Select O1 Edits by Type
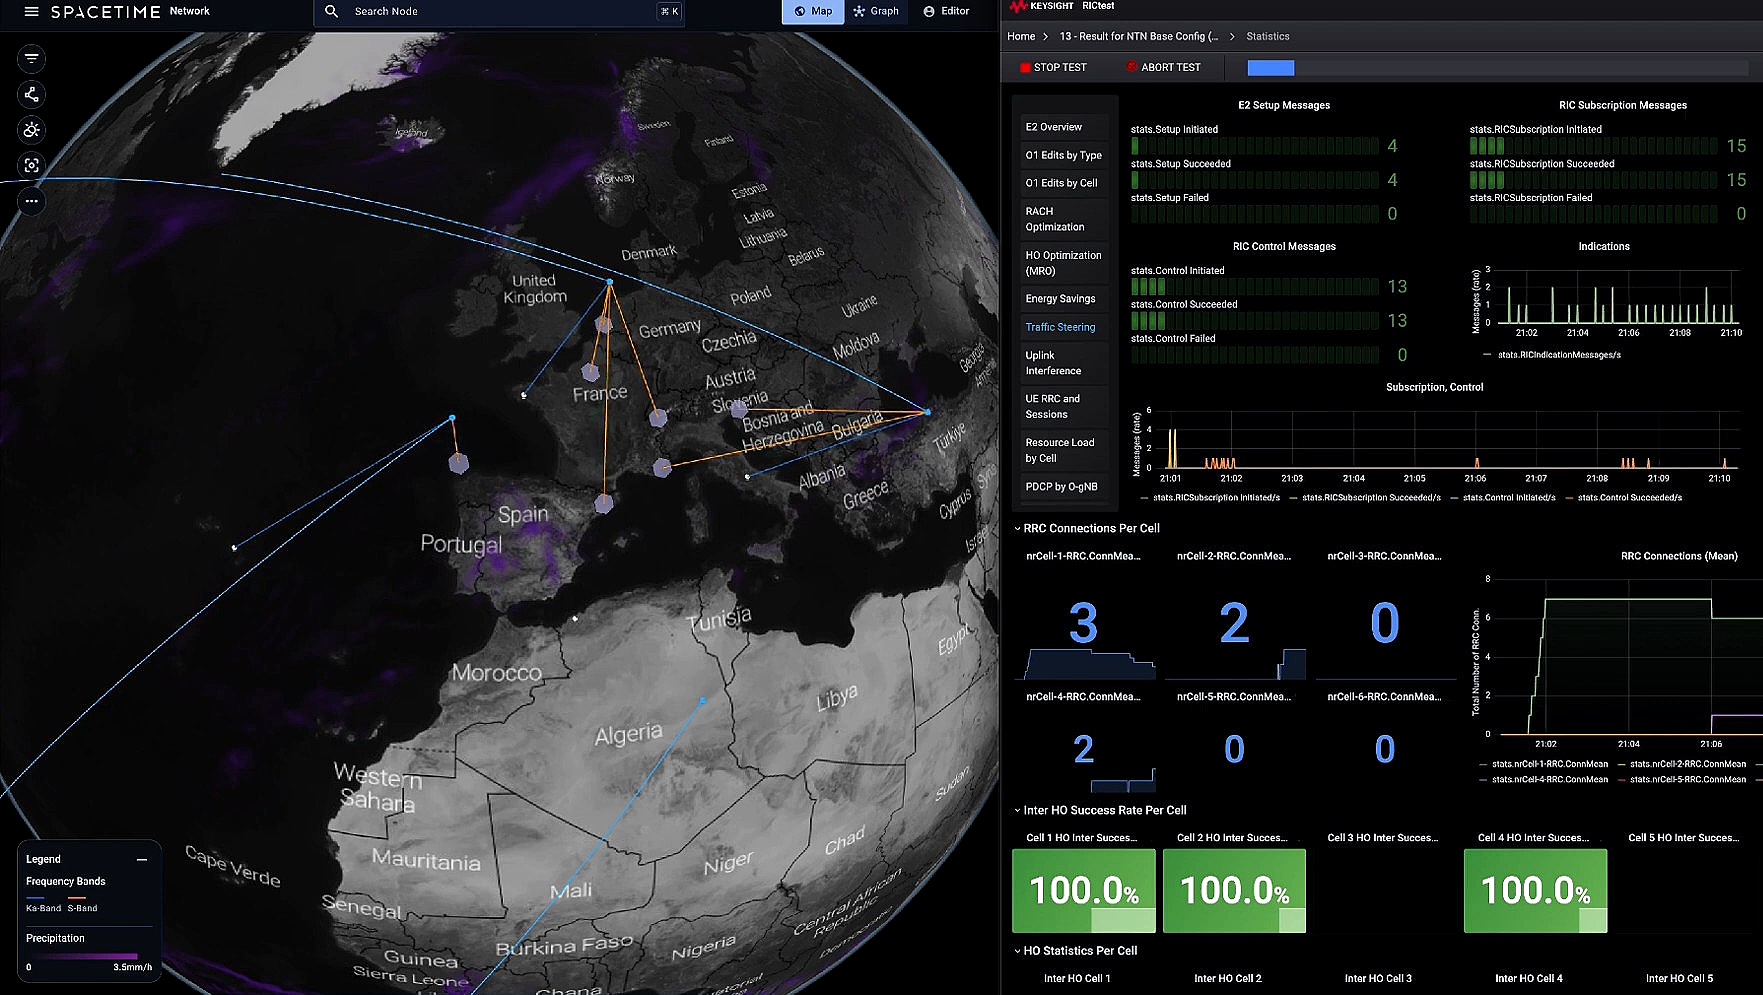Image resolution: width=1763 pixels, height=995 pixels. [x=1064, y=155]
